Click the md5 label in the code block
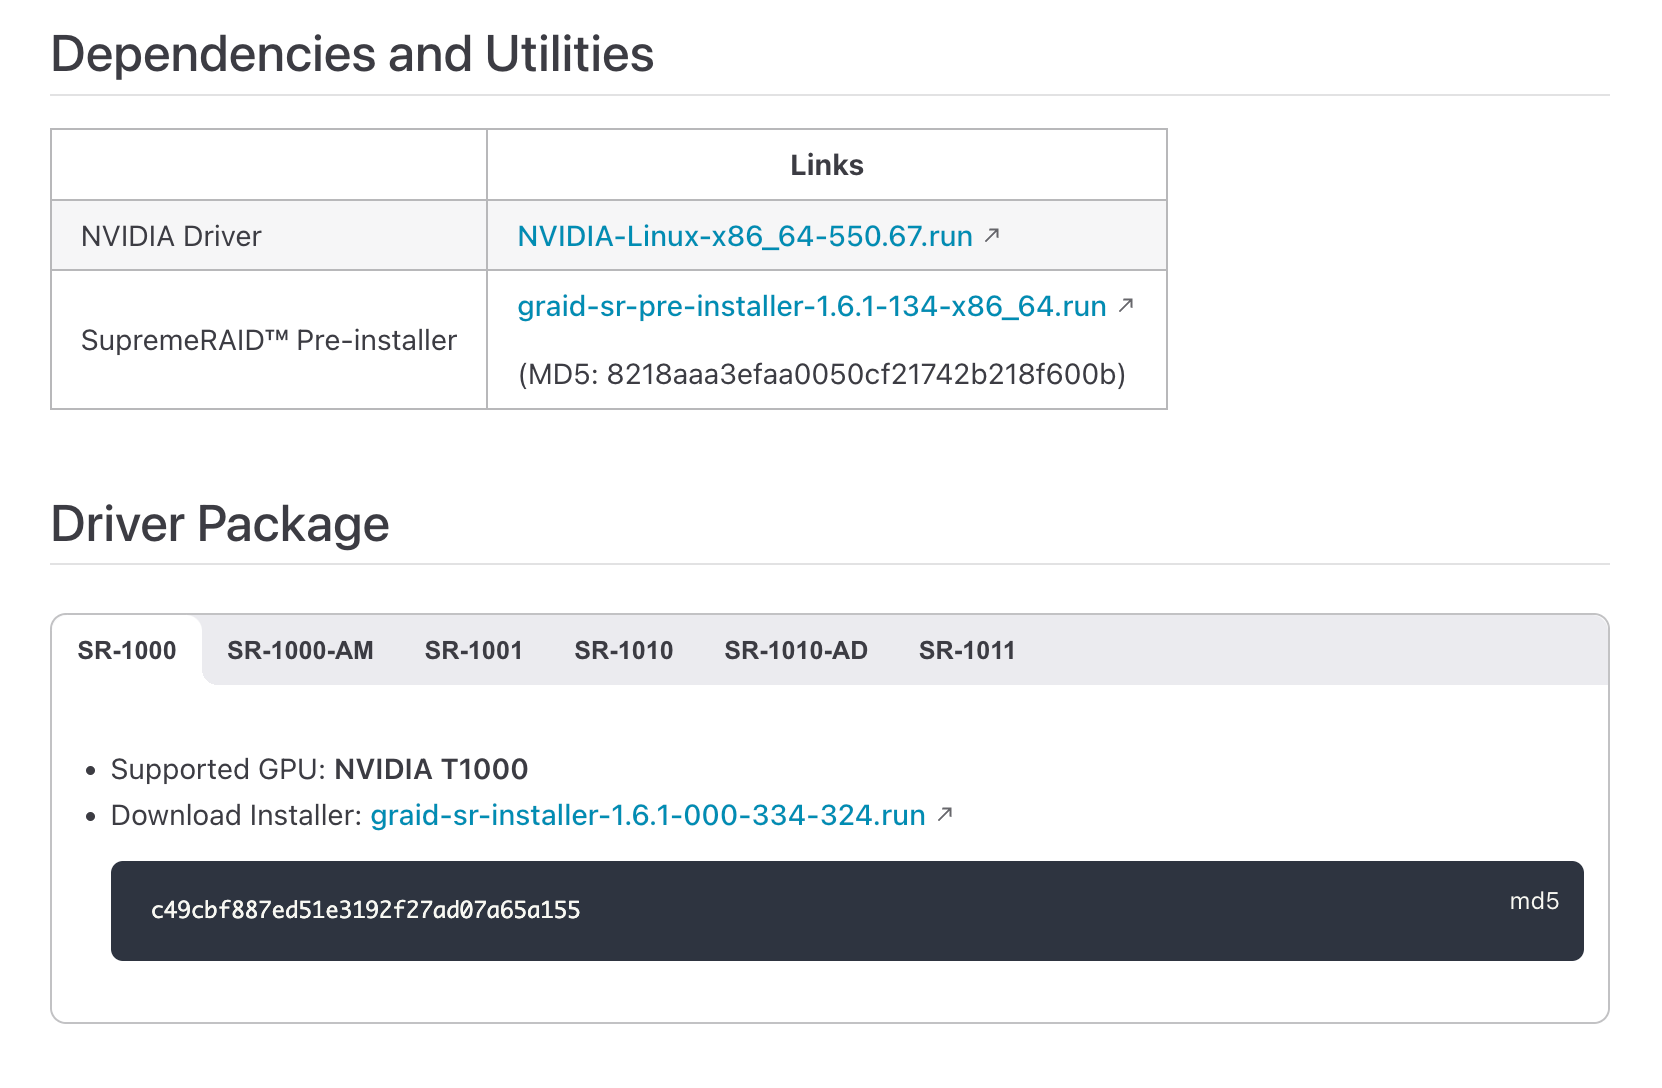Viewport: 1662px width, 1088px height. coord(1534,901)
